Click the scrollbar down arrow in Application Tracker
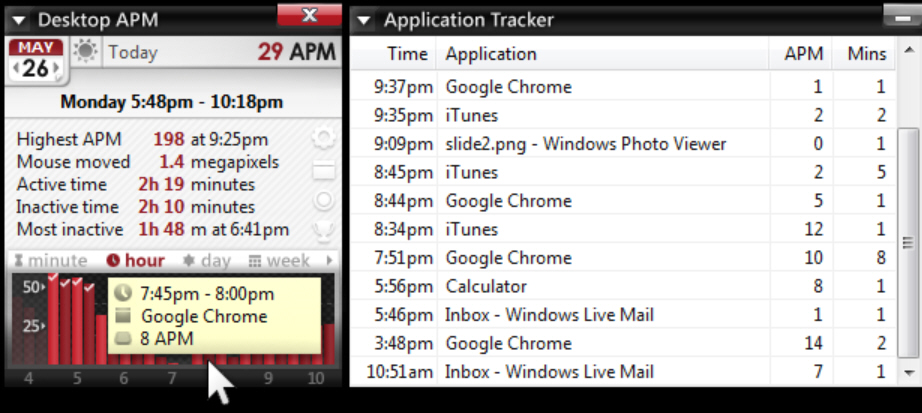 908,372
